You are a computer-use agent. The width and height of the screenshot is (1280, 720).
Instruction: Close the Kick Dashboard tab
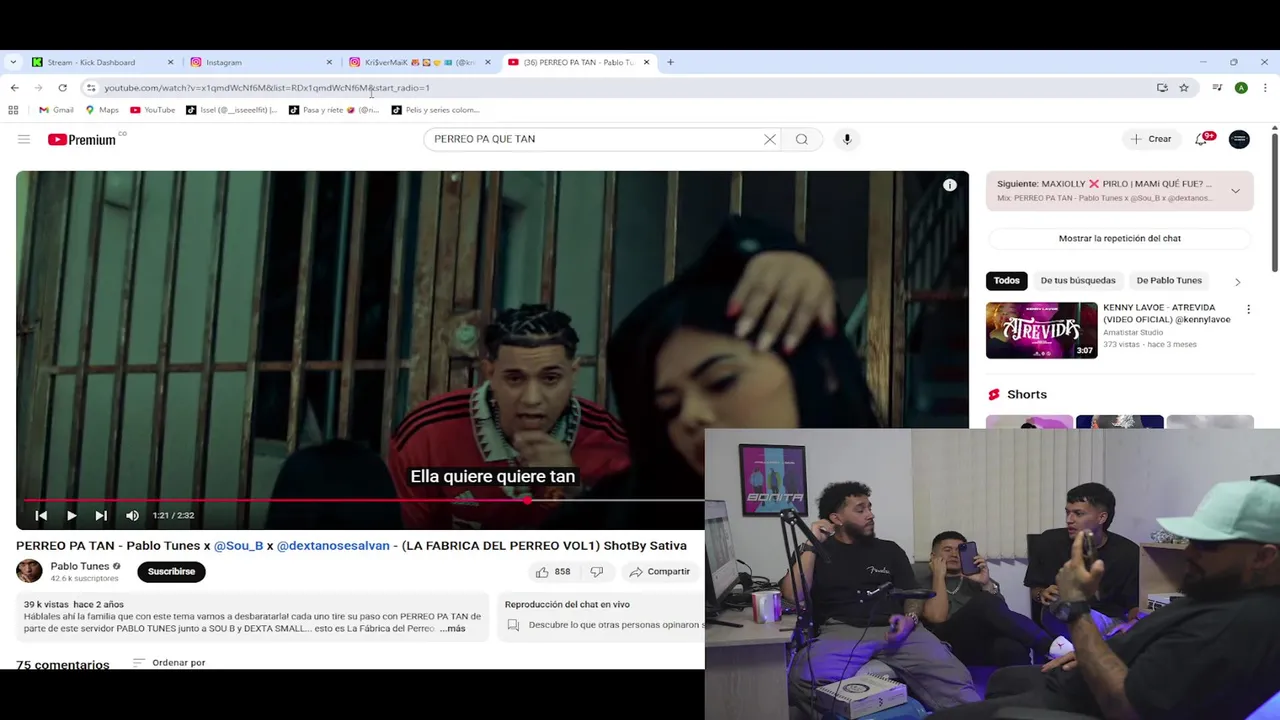pyautogui.click(x=170, y=62)
